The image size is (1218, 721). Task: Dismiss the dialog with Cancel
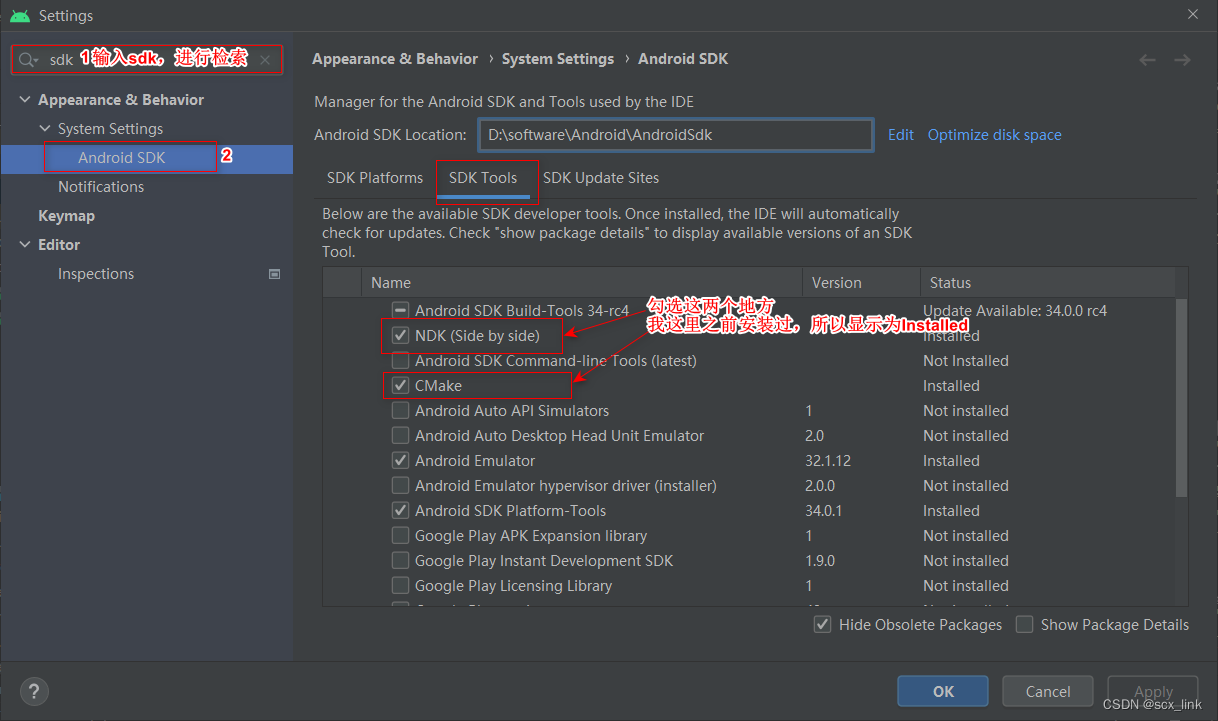click(x=1048, y=691)
